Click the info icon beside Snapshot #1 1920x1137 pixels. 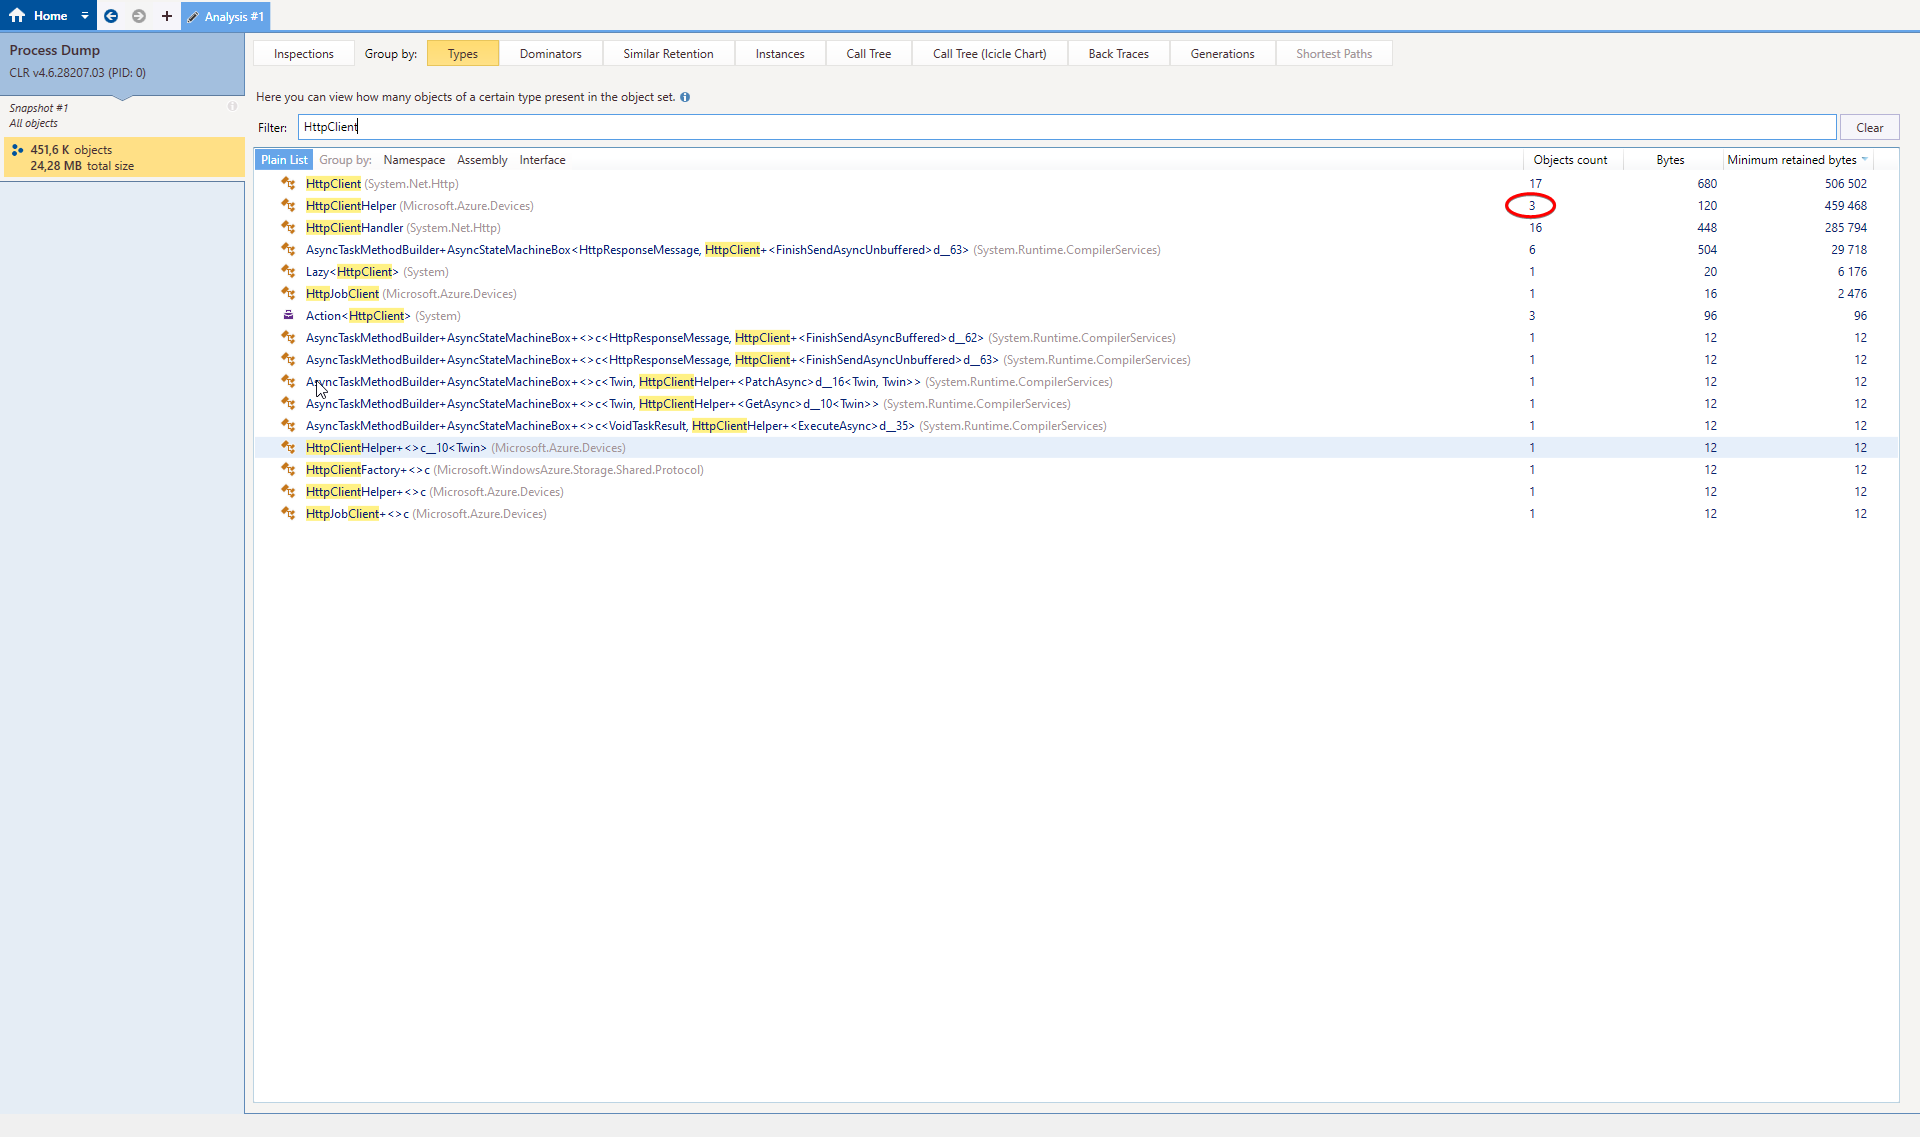click(x=232, y=106)
